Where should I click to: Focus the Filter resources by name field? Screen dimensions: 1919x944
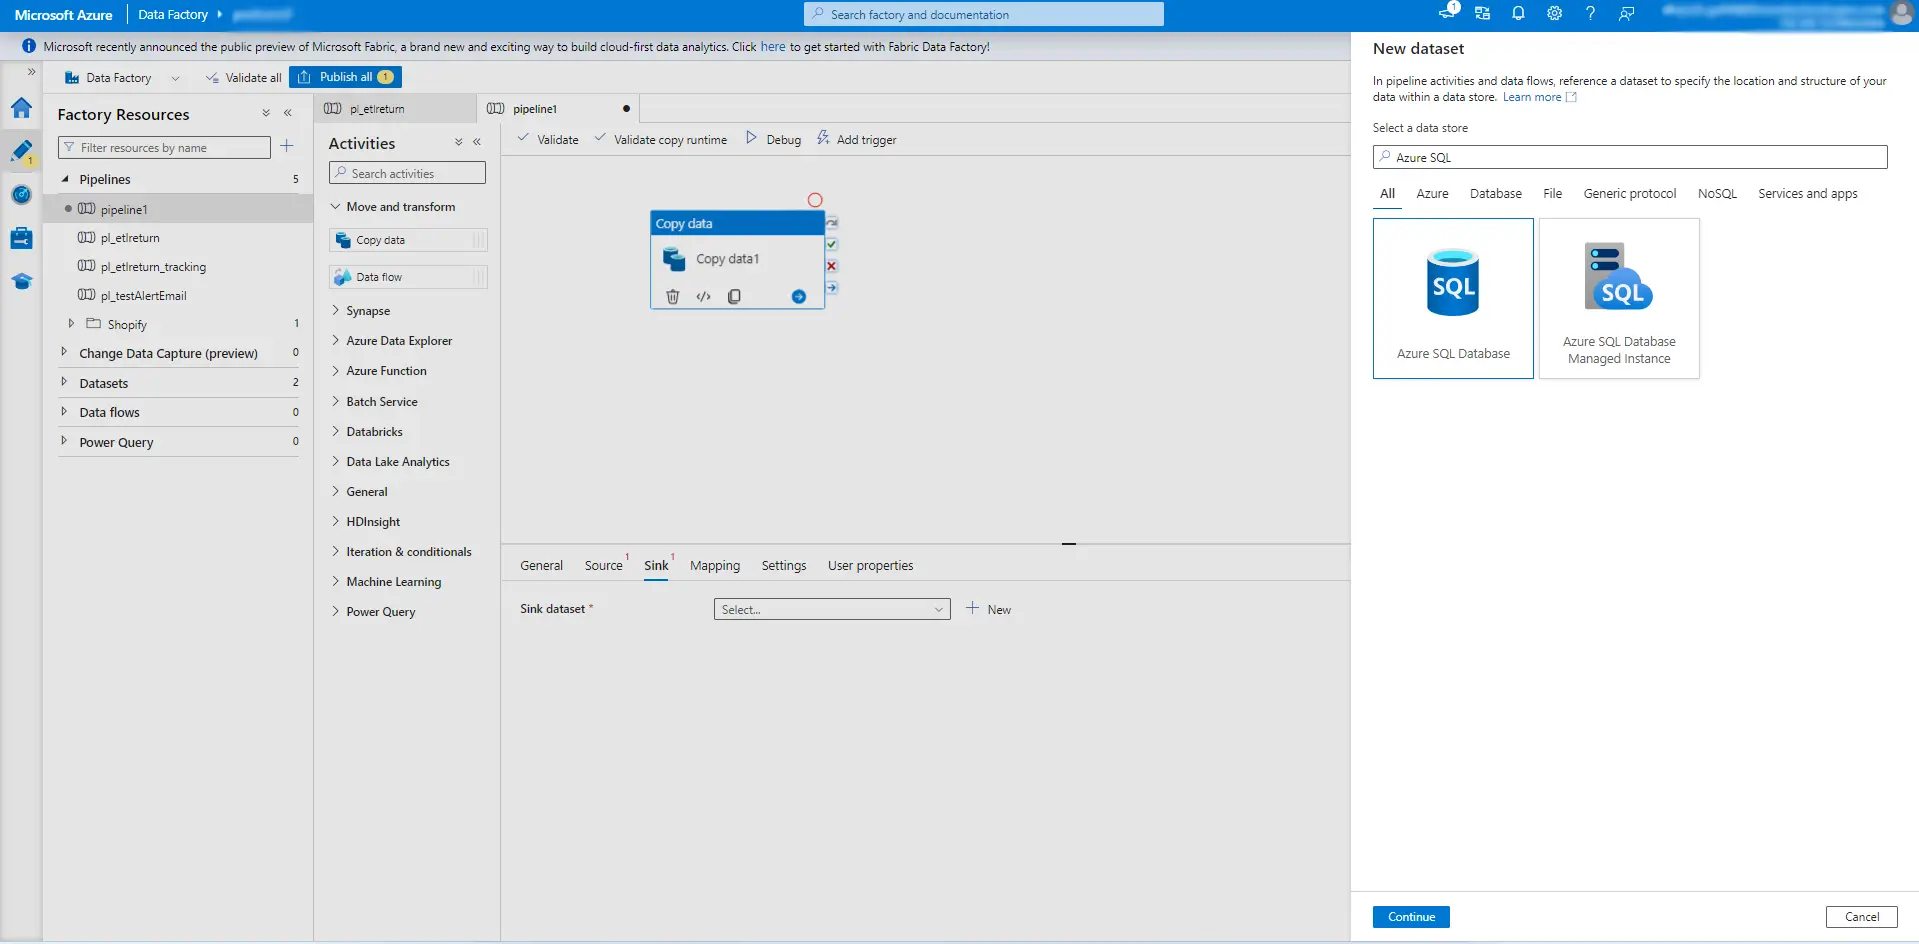click(165, 148)
